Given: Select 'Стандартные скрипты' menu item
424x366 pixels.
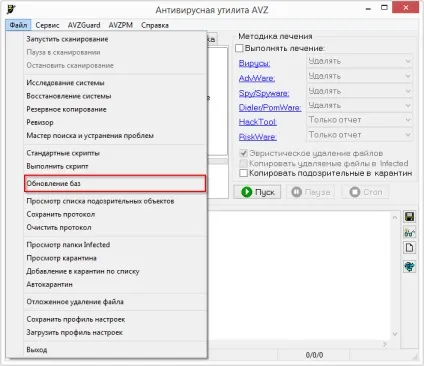Looking at the screenshot, I should (x=115, y=153).
